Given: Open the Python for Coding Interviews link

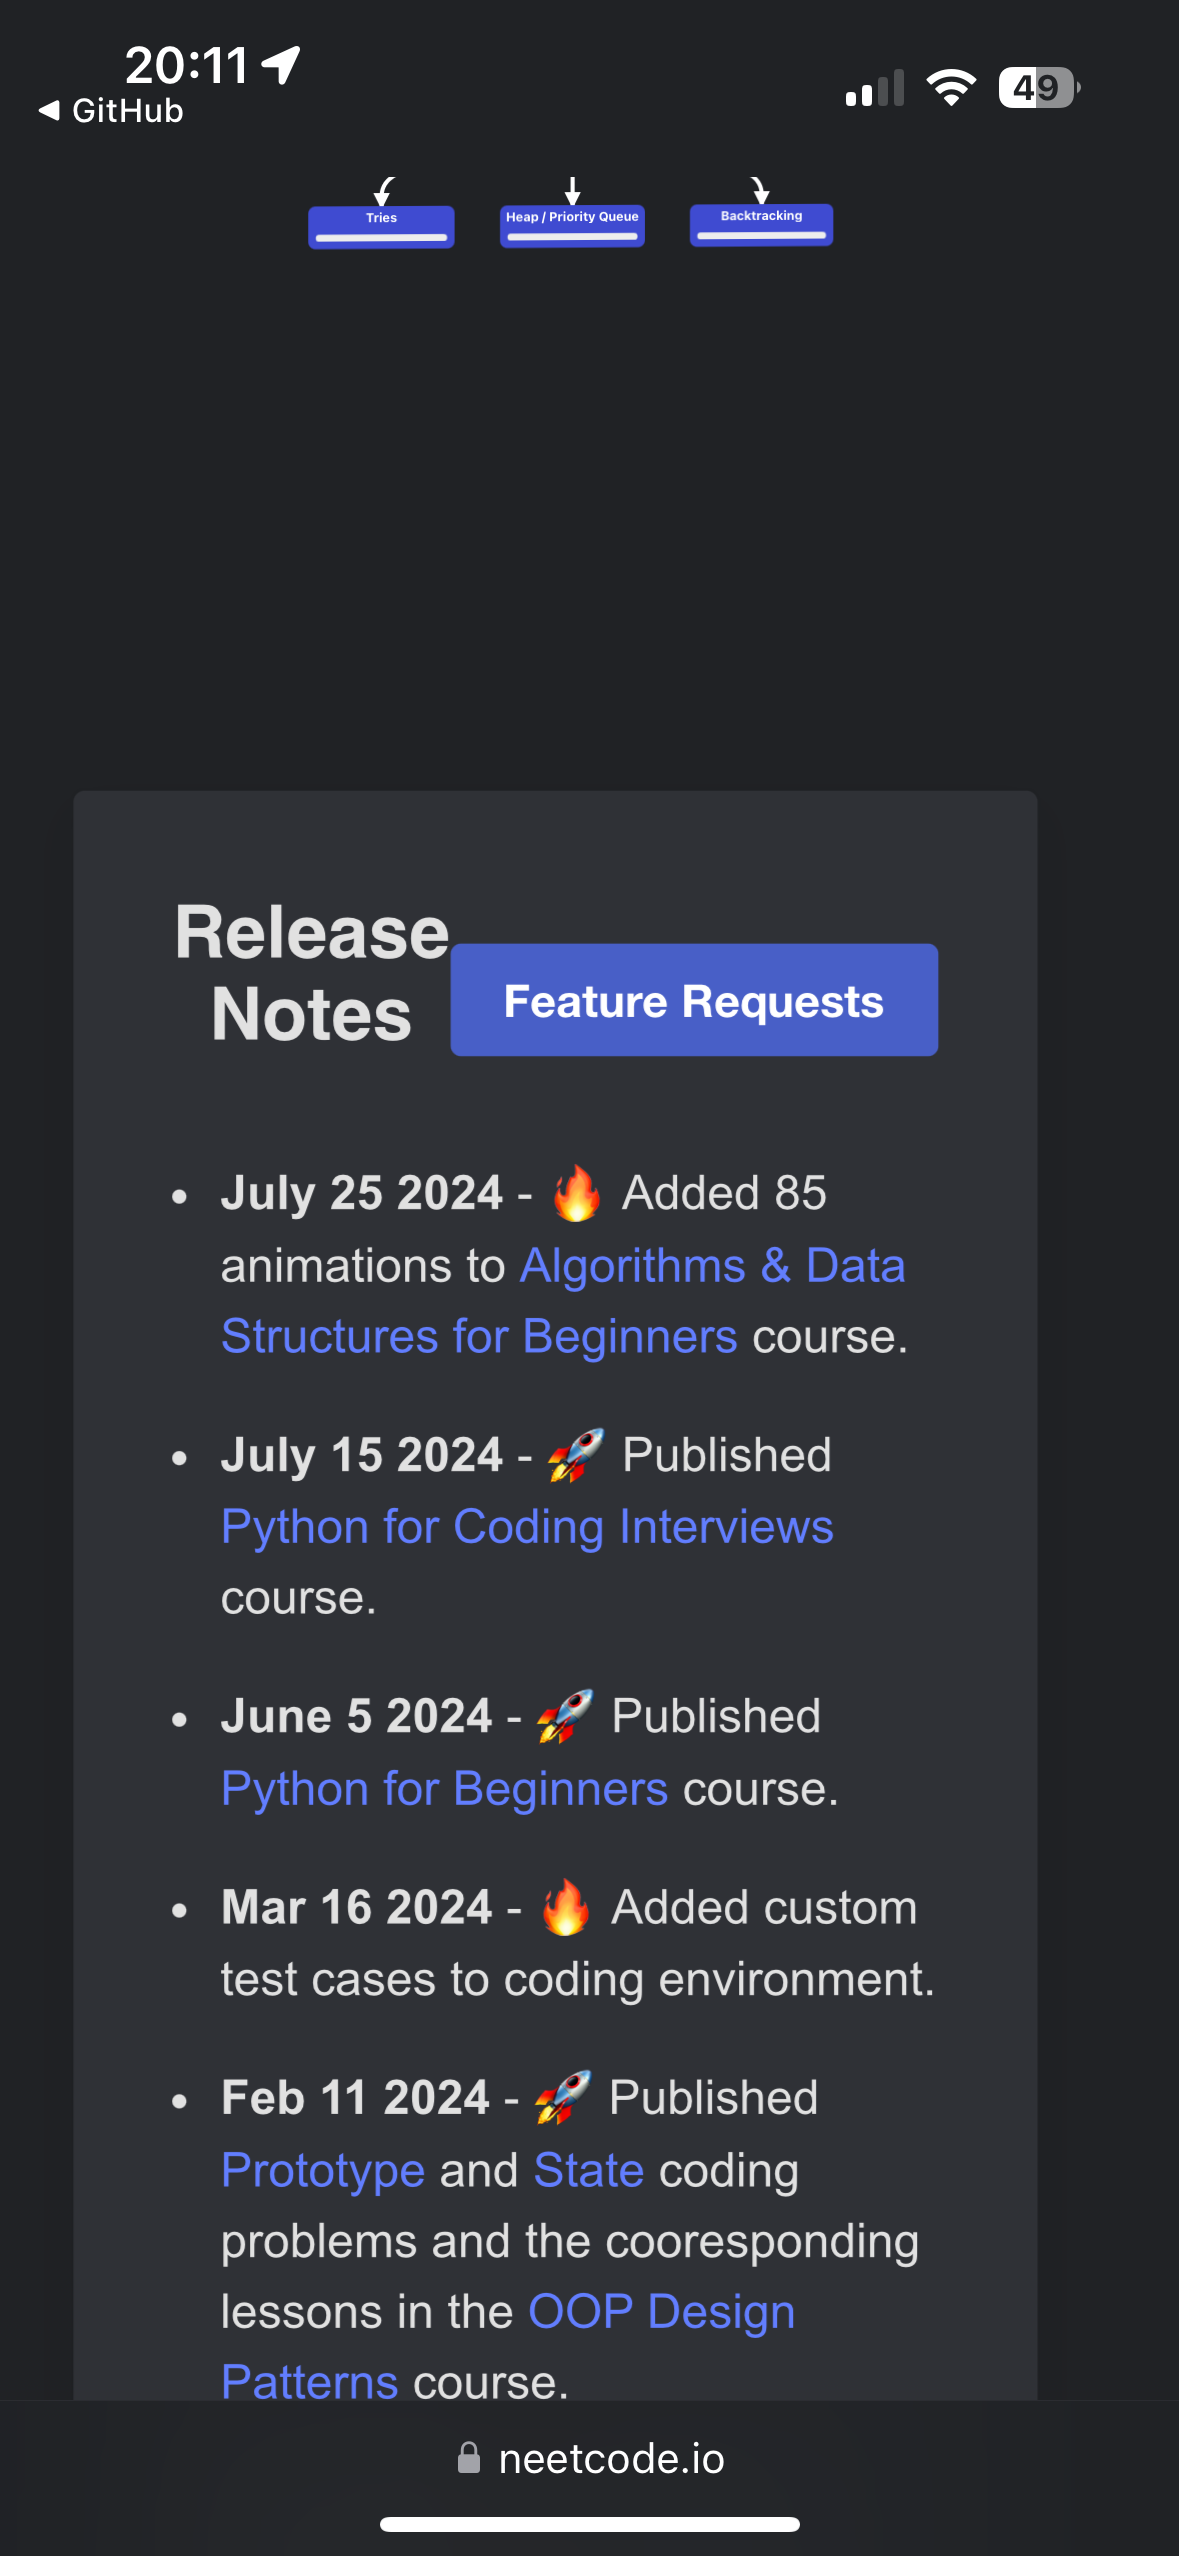Looking at the screenshot, I should pos(527,1527).
